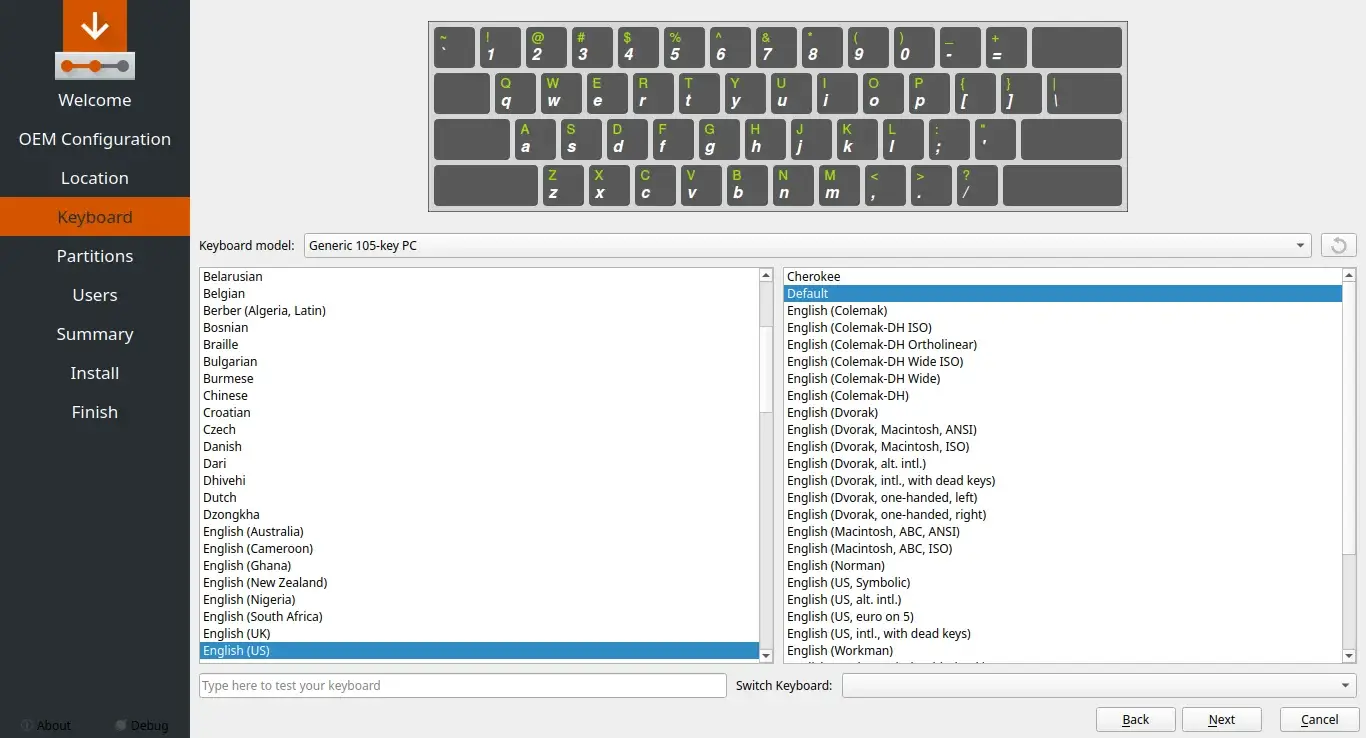Proceed with the Next button
The width and height of the screenshot is (1366, 738).
point(1222,719)
